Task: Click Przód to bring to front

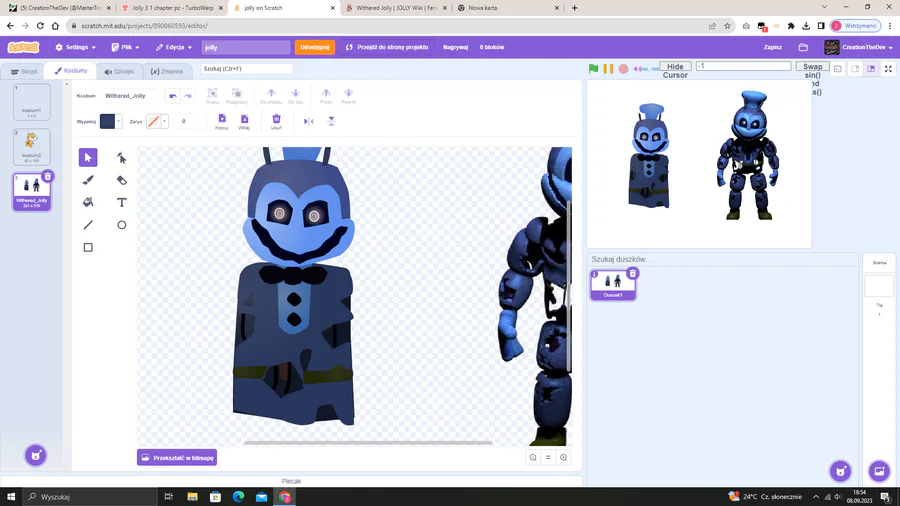Action: [x=326, y=96]
